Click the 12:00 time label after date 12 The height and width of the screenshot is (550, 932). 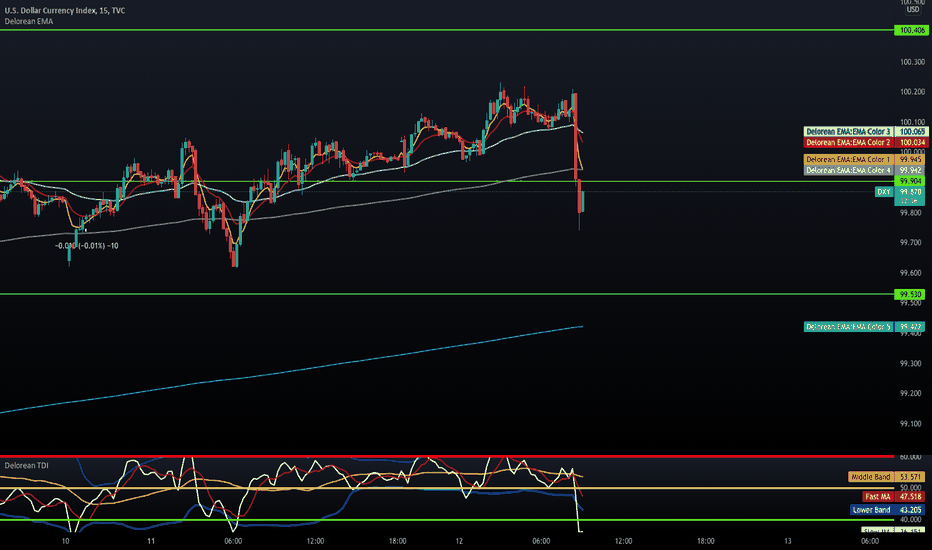coord(623,541)
